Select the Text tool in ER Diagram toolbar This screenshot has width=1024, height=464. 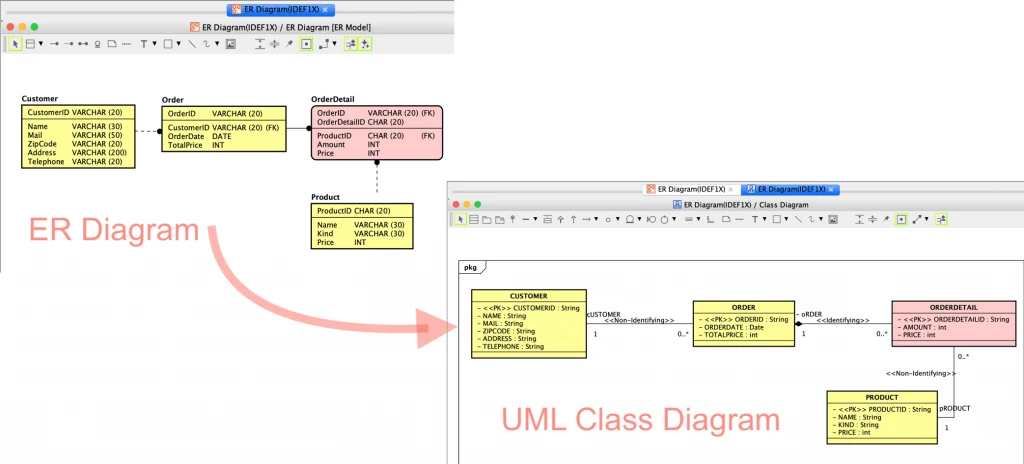144,44
